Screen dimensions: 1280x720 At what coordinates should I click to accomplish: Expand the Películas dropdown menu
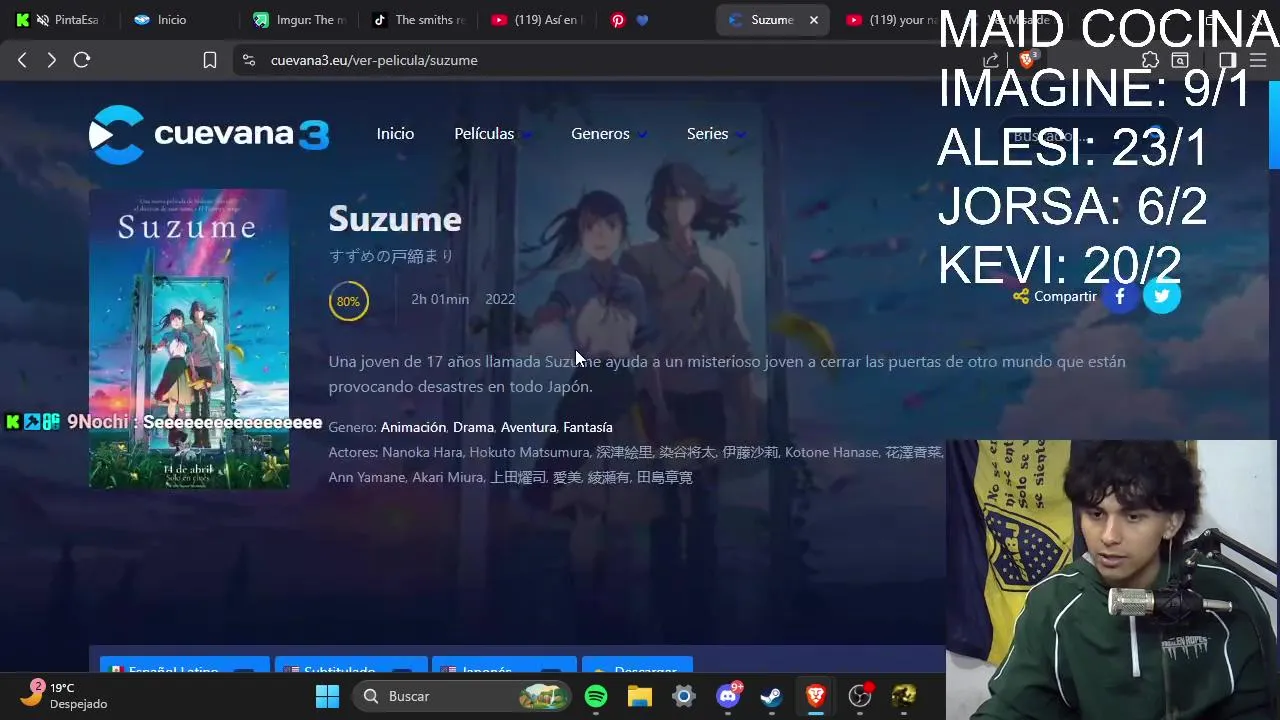coord(492,133)
